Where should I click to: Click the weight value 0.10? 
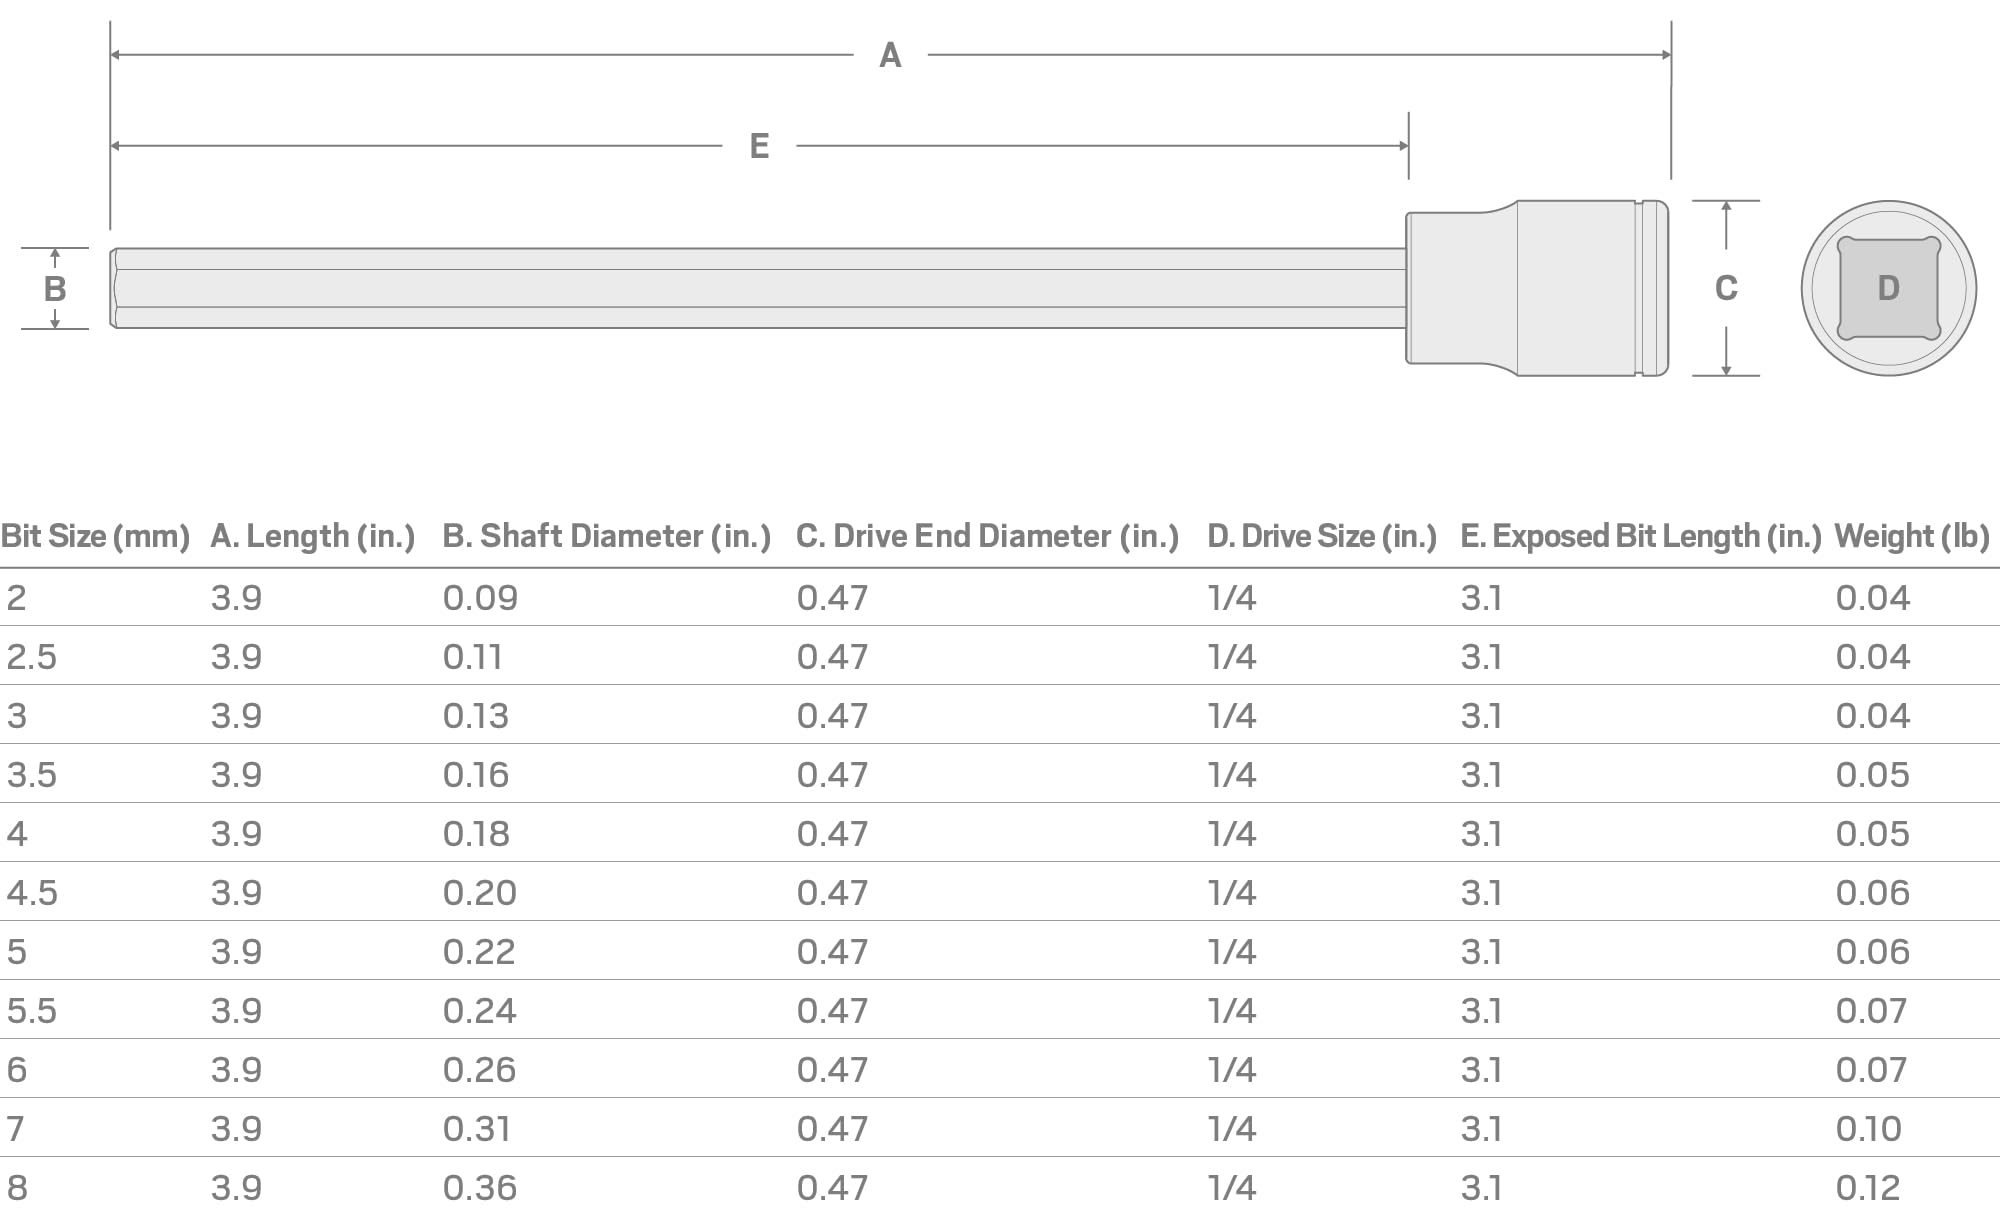1869,1129
